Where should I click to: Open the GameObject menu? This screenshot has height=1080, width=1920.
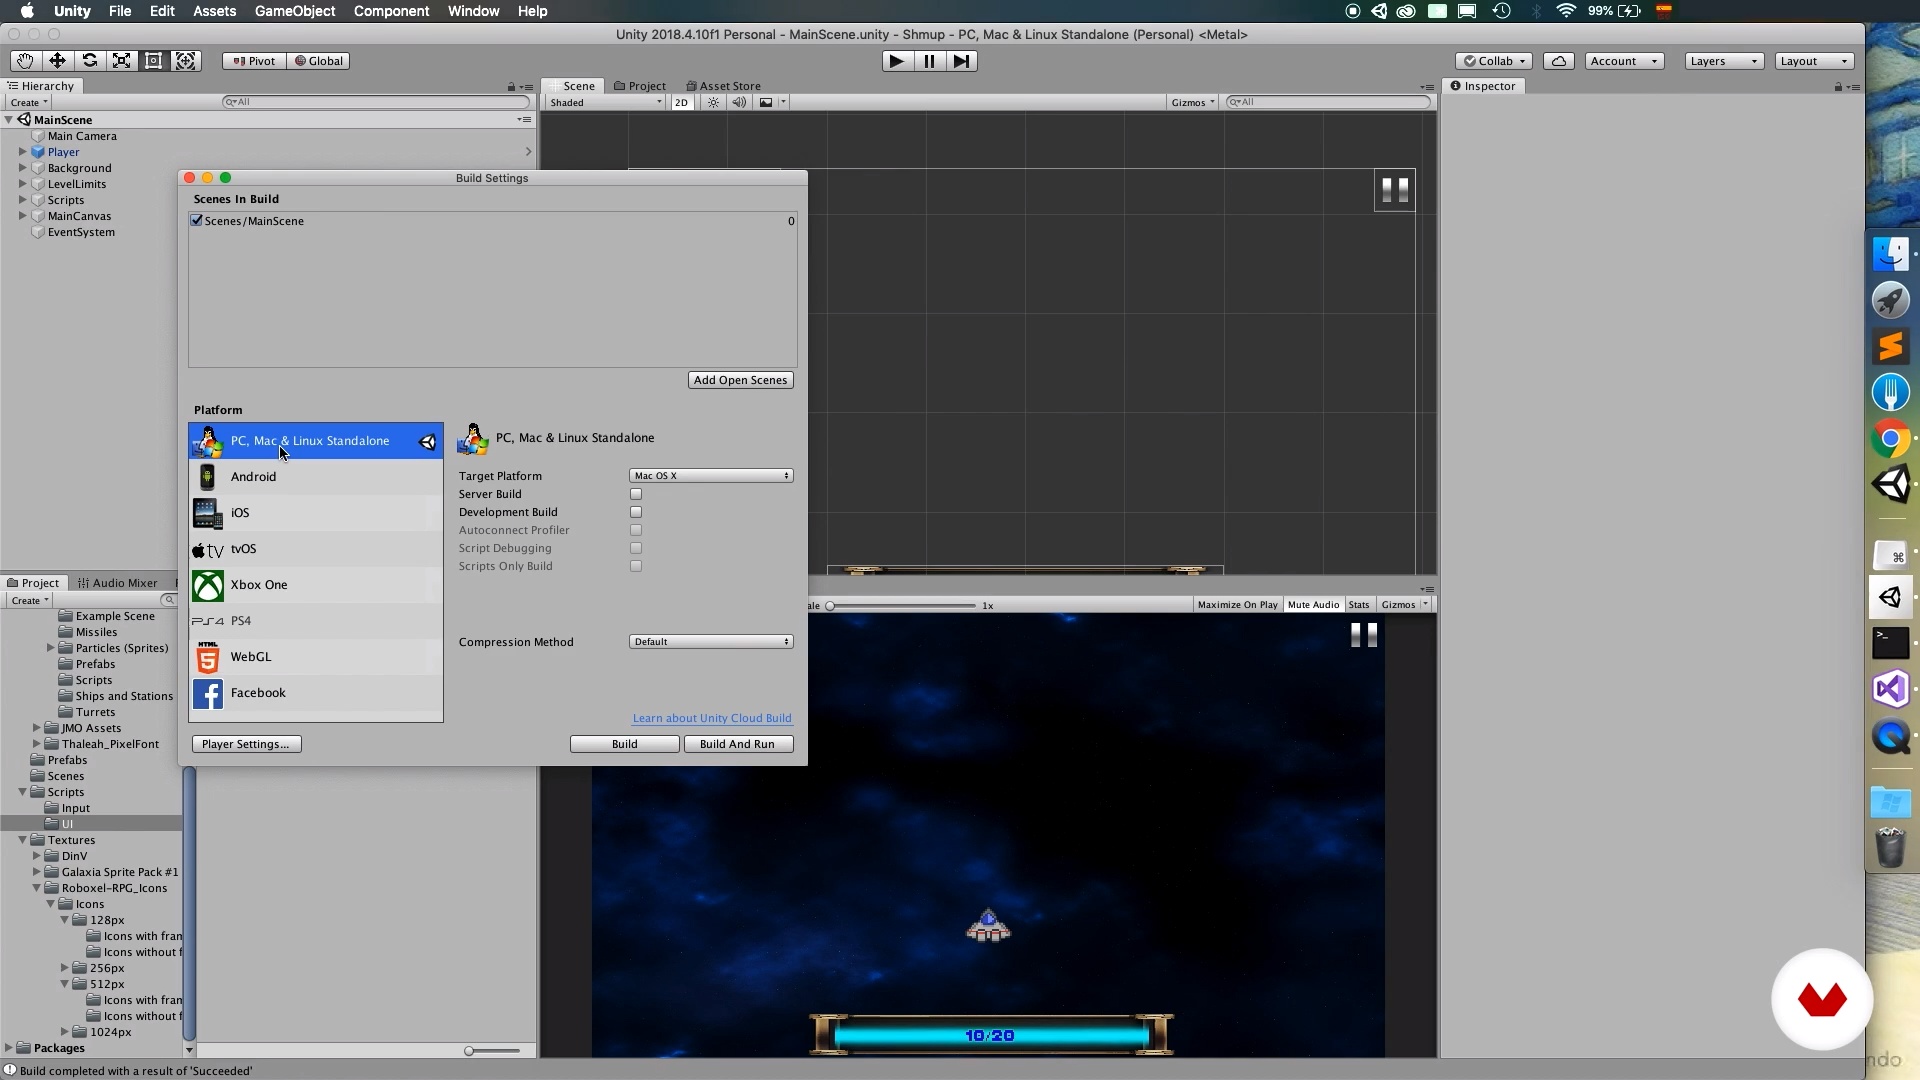coord(295,11)
